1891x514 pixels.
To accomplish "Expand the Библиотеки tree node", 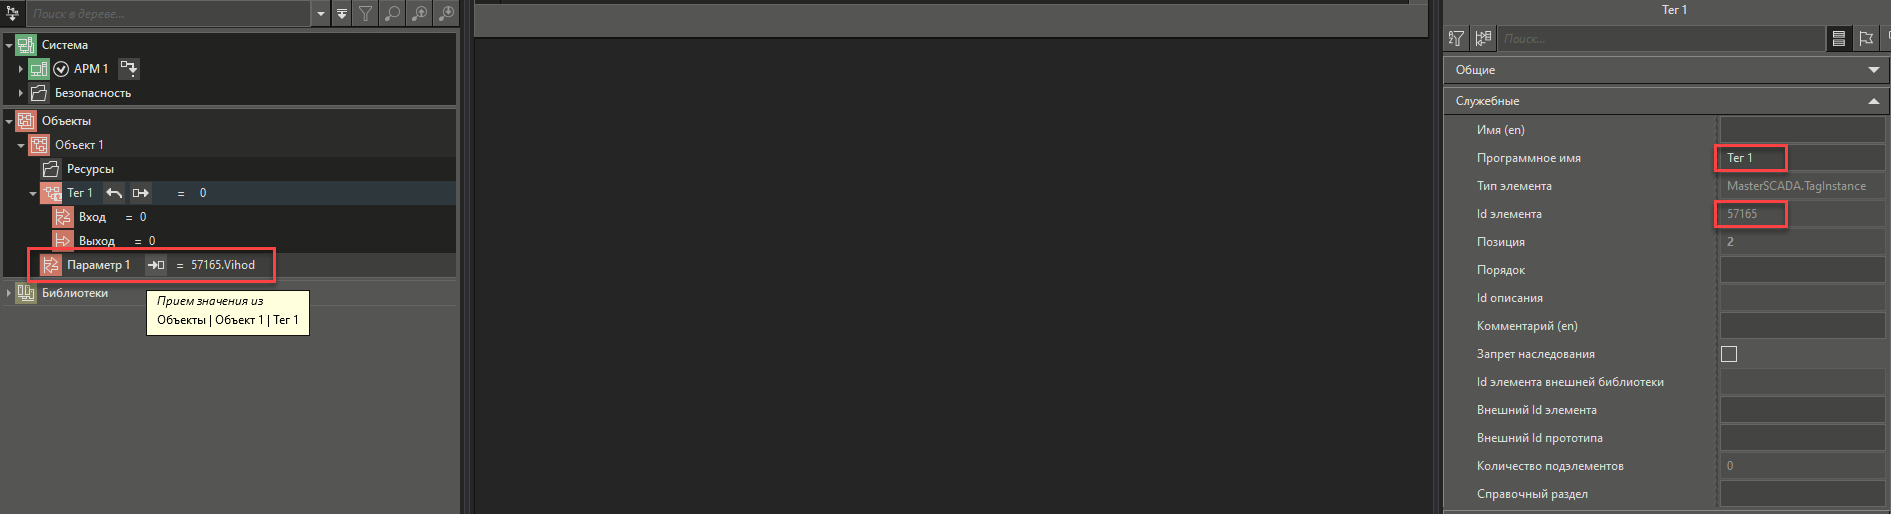I will [x=9, y=293].
